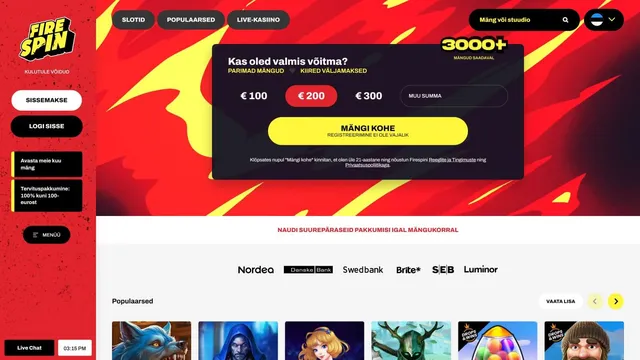Open the Live-Kasiino tab
The width and height of the screenshot is (640, 360).
[258, 20]
